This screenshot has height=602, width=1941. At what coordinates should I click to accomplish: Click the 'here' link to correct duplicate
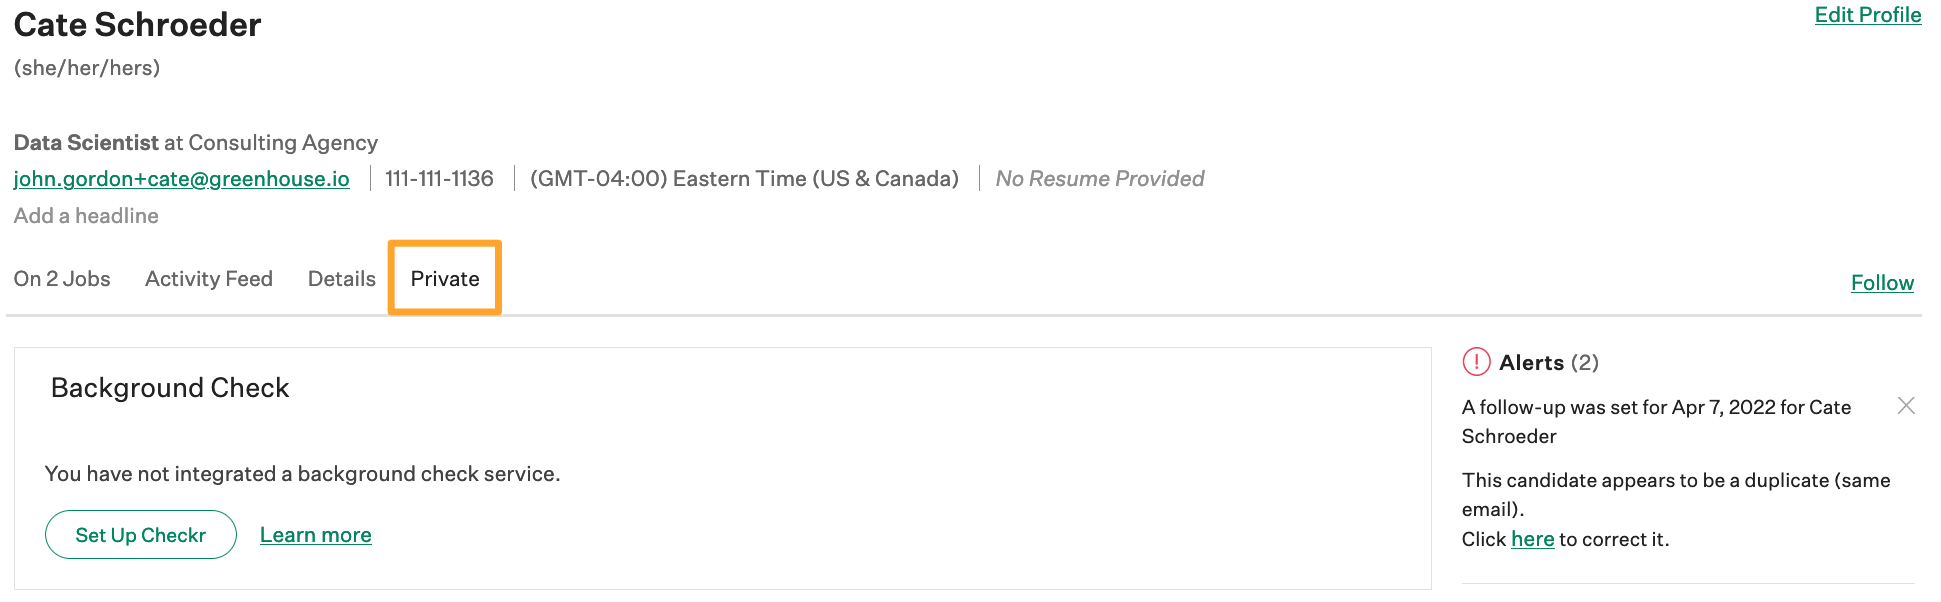[1532, 540]
